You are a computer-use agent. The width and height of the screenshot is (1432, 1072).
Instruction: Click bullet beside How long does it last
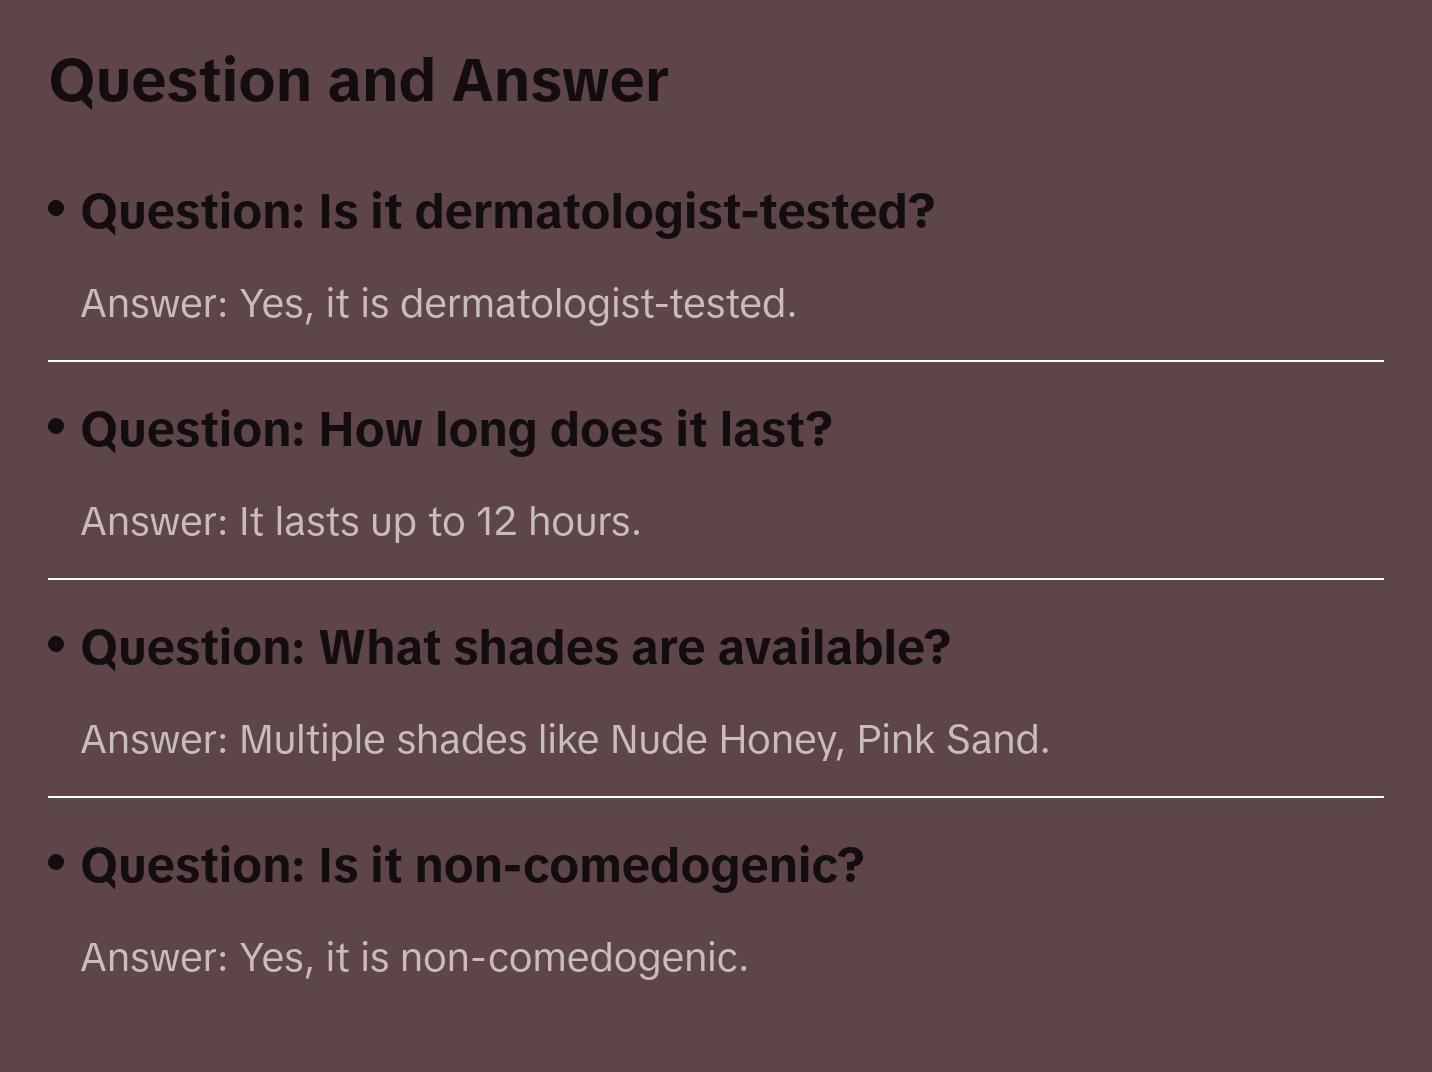tap(57, 426)
